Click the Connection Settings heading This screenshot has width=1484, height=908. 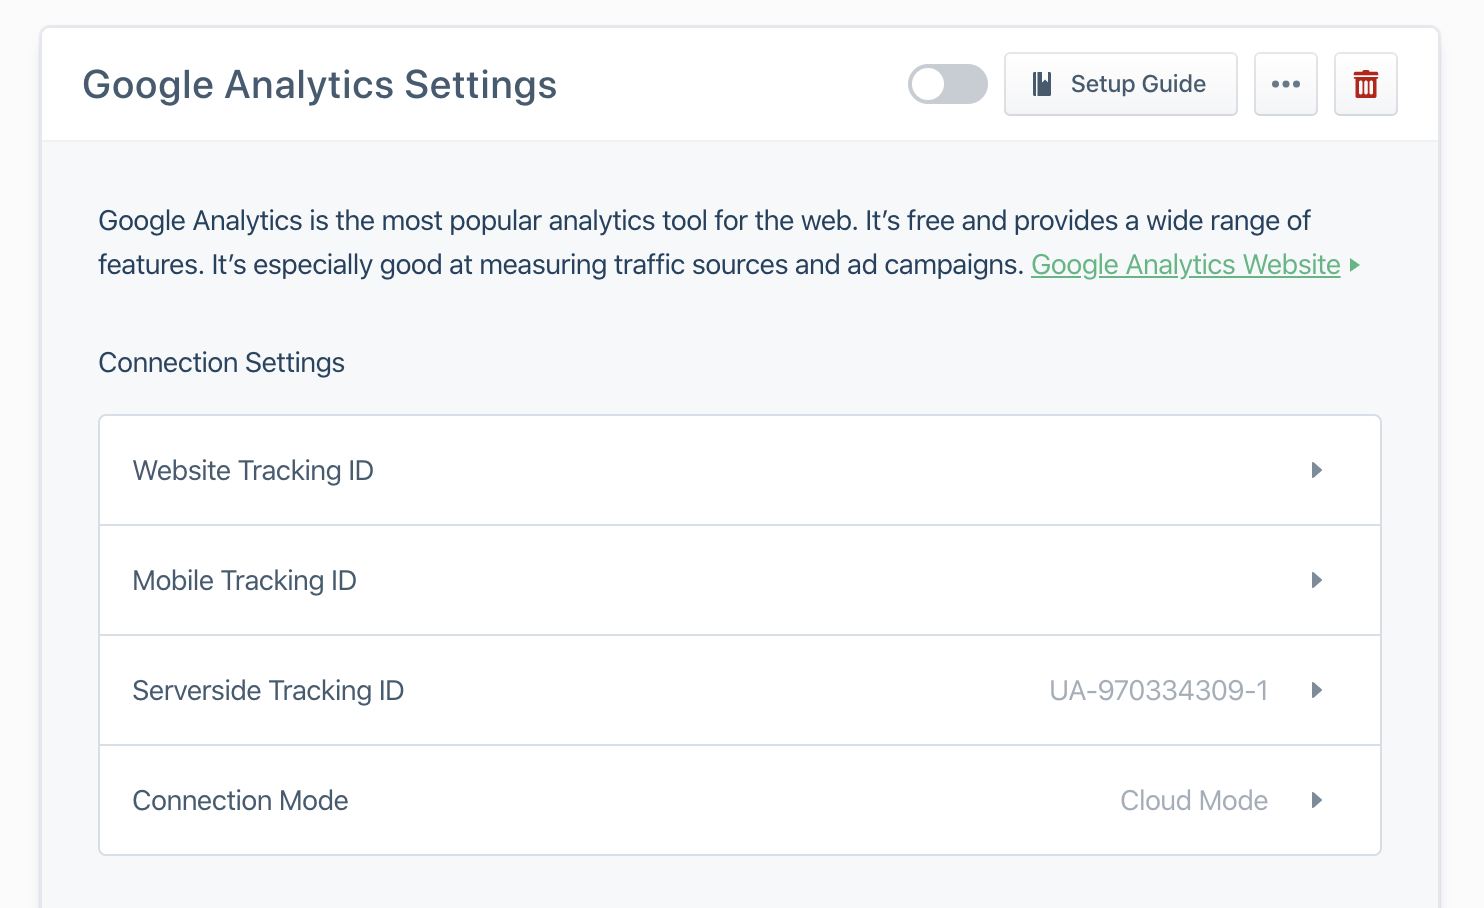tap(222, 363)
